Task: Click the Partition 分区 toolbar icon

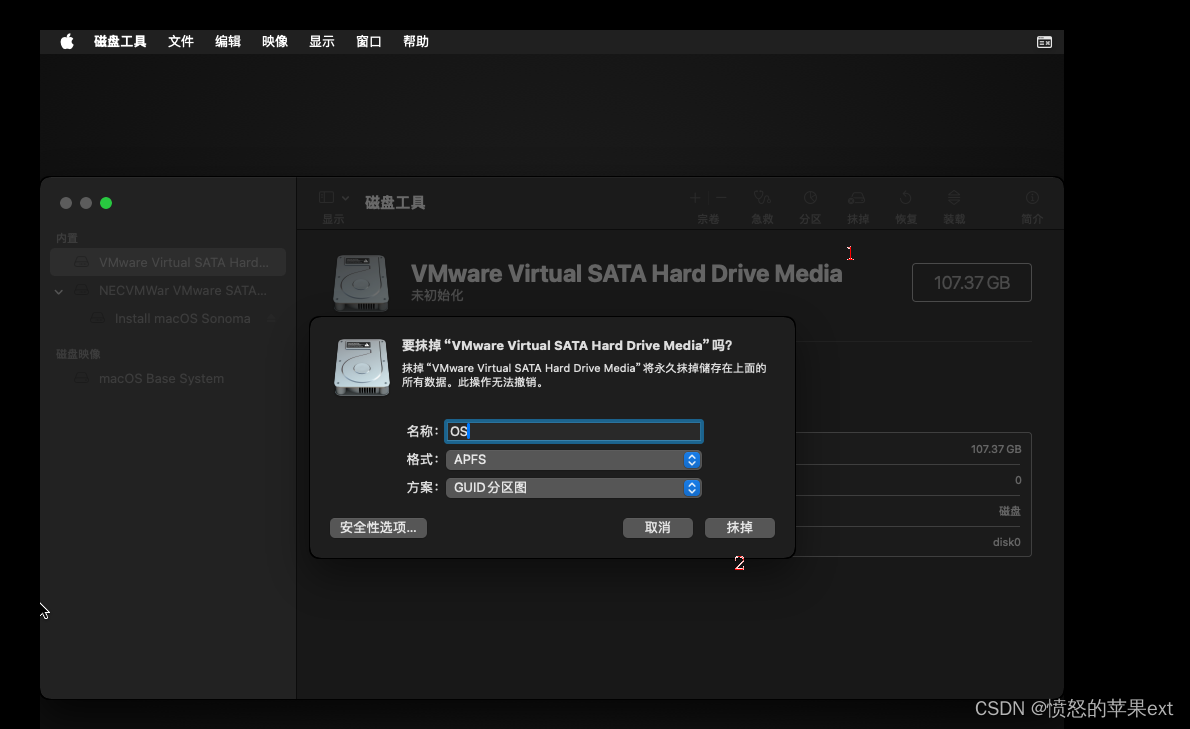Action: (811, 198)
